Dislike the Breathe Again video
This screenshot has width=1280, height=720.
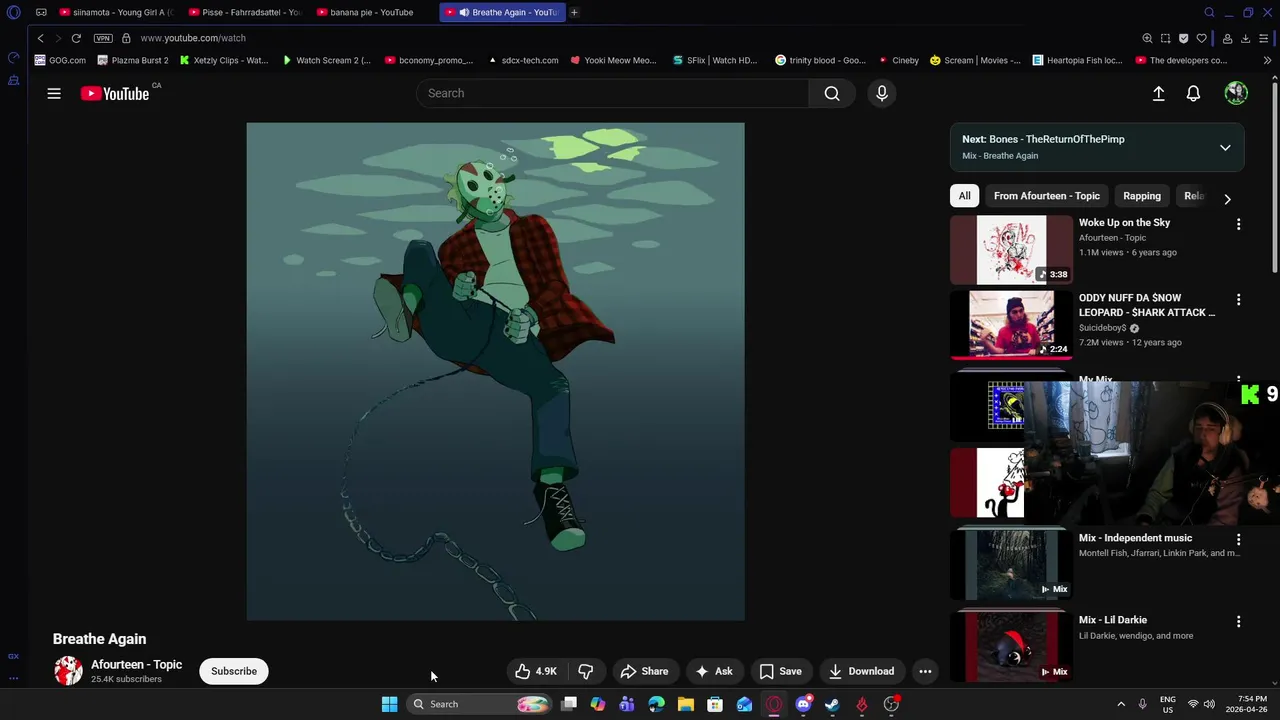(586, 671)
